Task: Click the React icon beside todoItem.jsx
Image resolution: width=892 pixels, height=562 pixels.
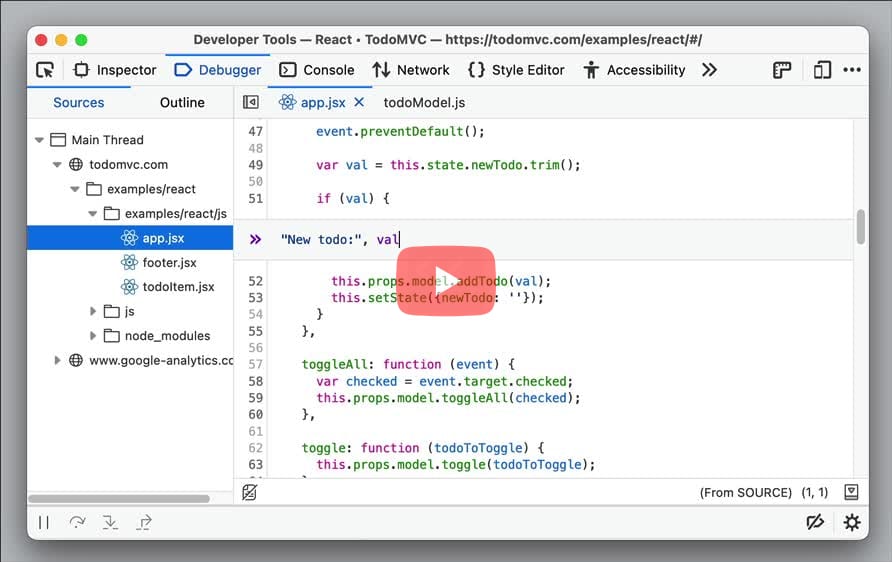Action: pyautogui.click(x=129, y=287)
